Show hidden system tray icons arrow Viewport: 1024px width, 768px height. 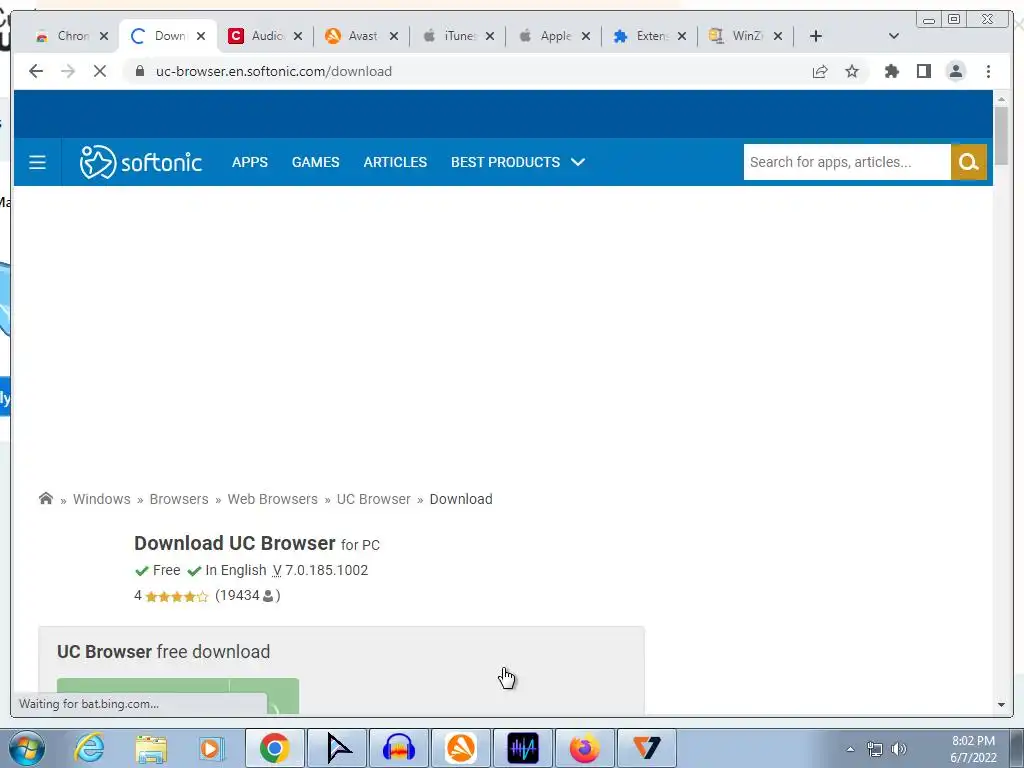pos(850,749)
